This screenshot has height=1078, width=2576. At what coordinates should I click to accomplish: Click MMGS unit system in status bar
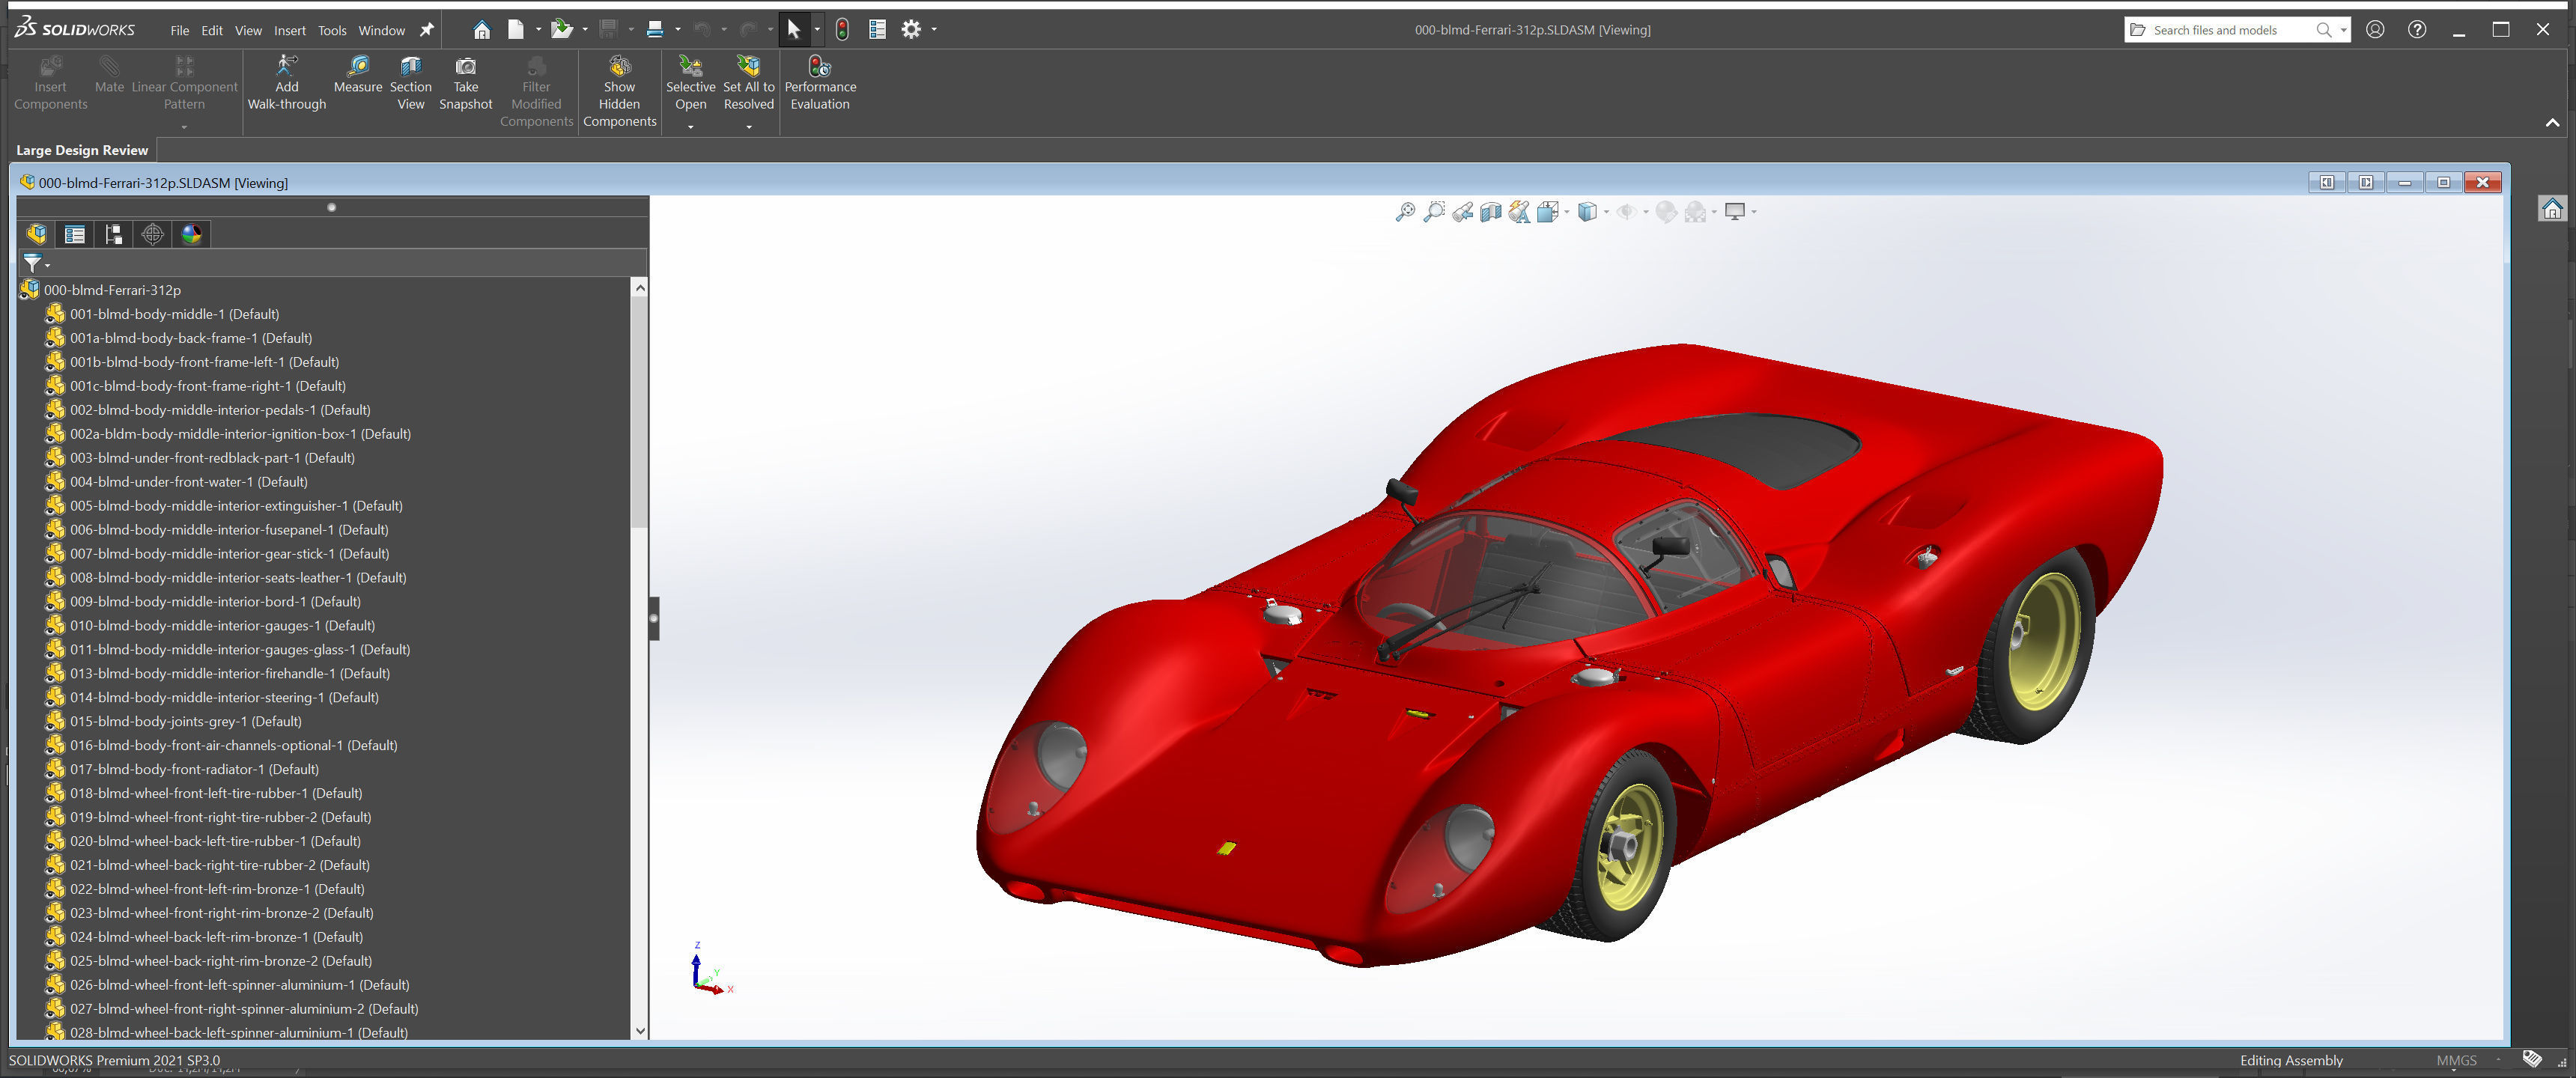click(x=2456, y=1060)
